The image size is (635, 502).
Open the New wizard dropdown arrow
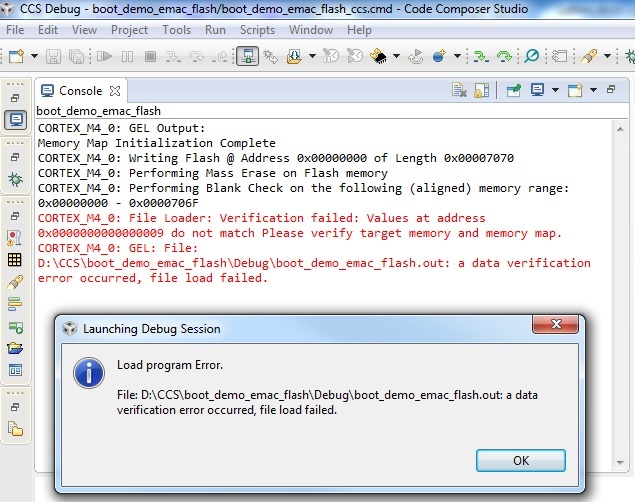coord(34,56)
